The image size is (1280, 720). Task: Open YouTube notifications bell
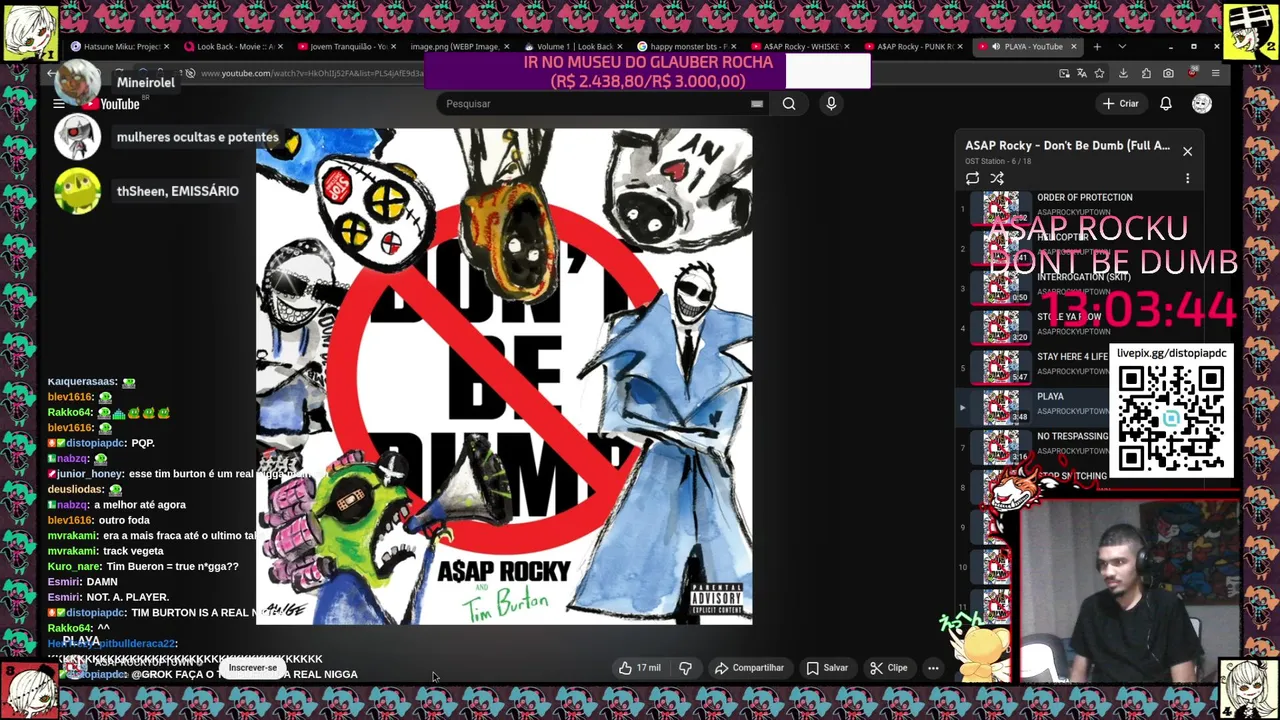1166,104
